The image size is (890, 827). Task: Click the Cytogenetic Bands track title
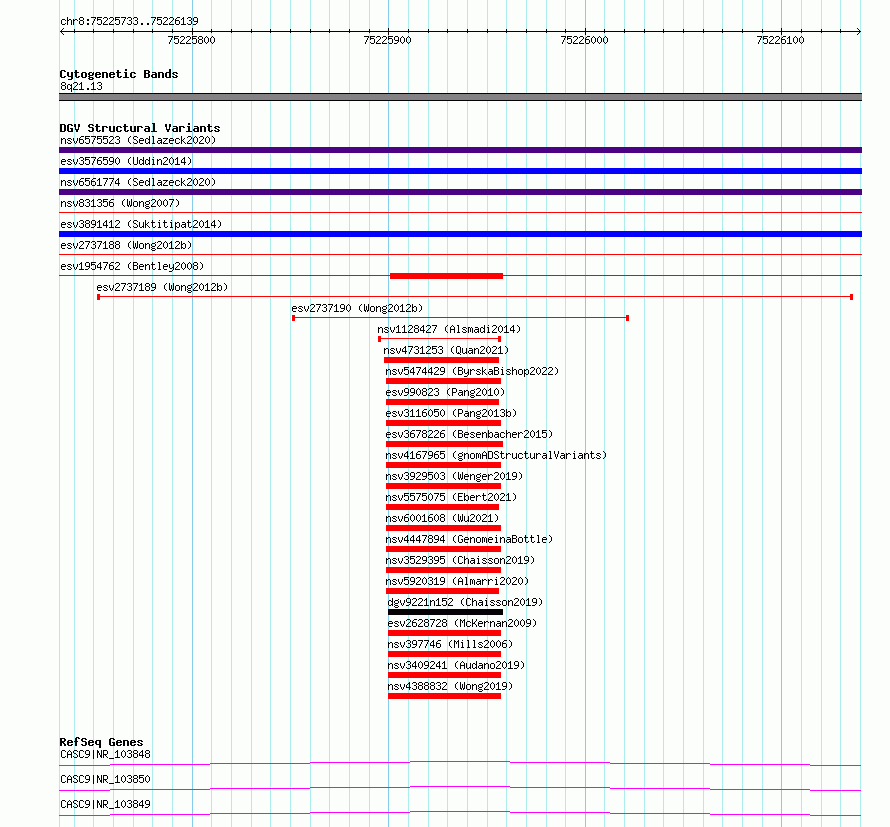(119, 74)
